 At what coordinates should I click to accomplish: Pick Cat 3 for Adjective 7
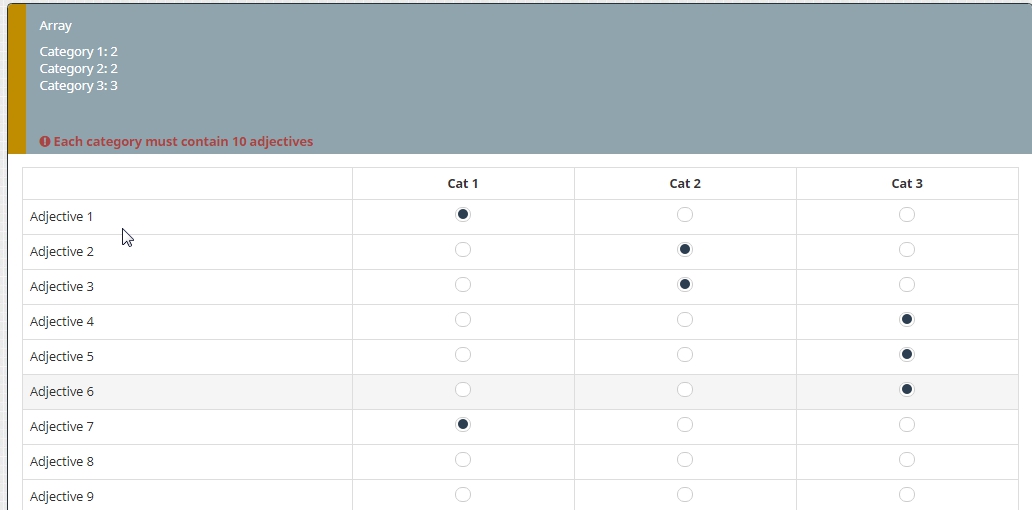tap(907, 425)
